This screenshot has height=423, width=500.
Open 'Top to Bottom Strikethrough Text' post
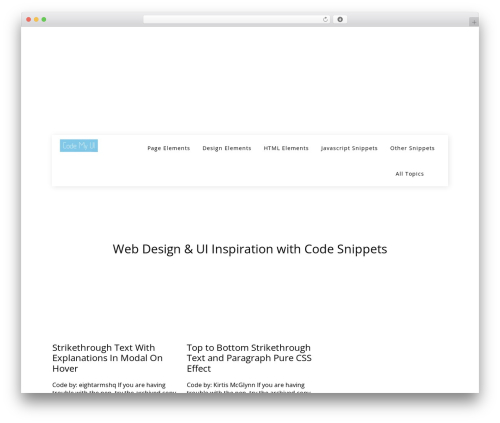pos(249,358)
